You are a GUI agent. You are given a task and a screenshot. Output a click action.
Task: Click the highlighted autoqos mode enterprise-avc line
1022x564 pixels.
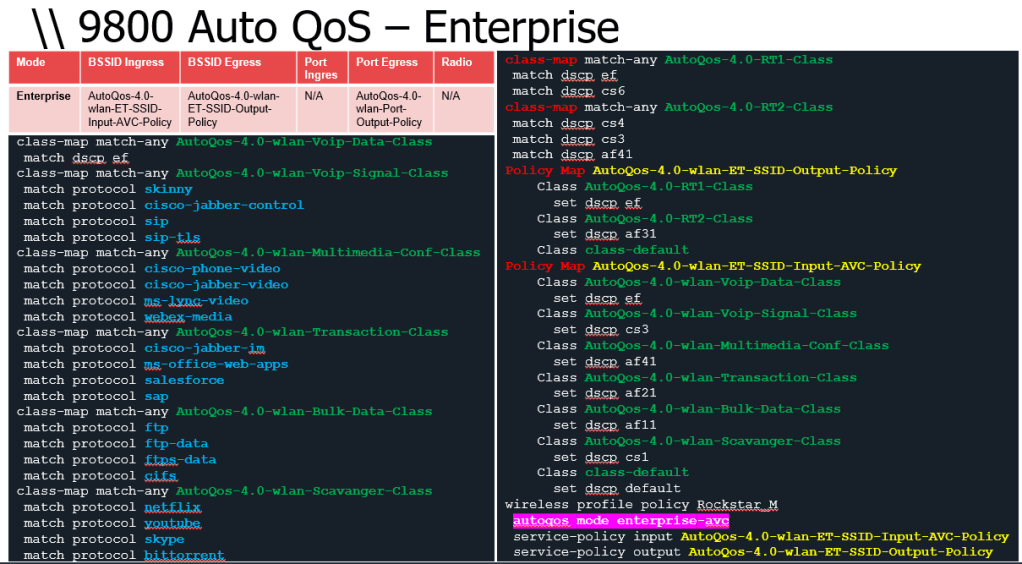coord(620,521)
